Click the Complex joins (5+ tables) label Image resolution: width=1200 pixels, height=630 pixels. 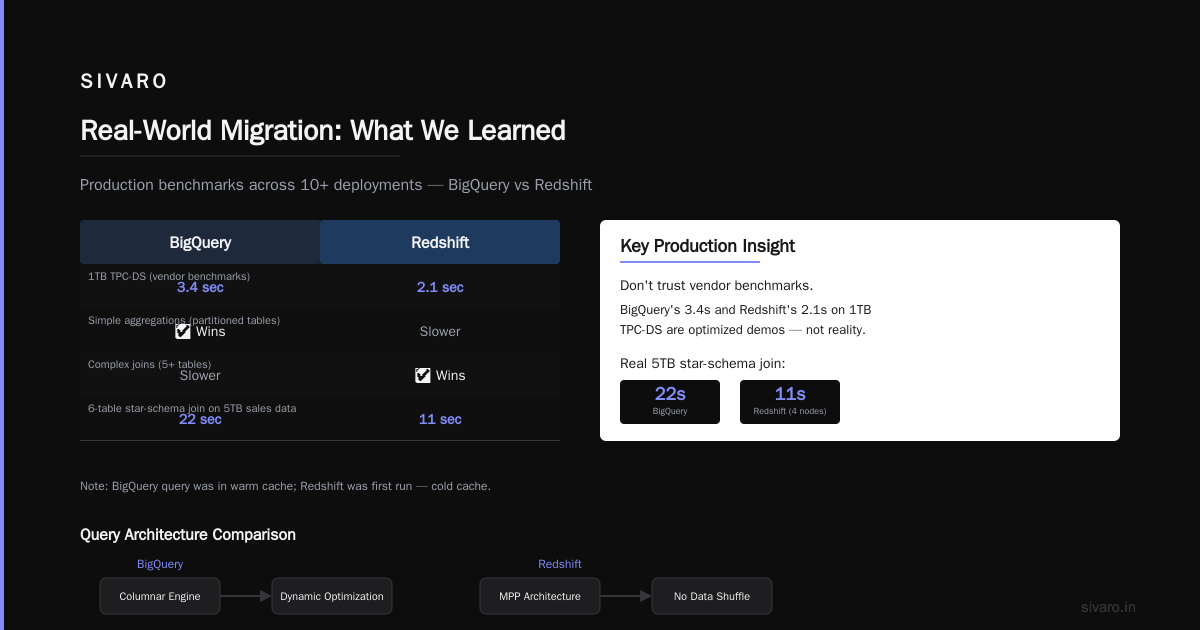150,364
